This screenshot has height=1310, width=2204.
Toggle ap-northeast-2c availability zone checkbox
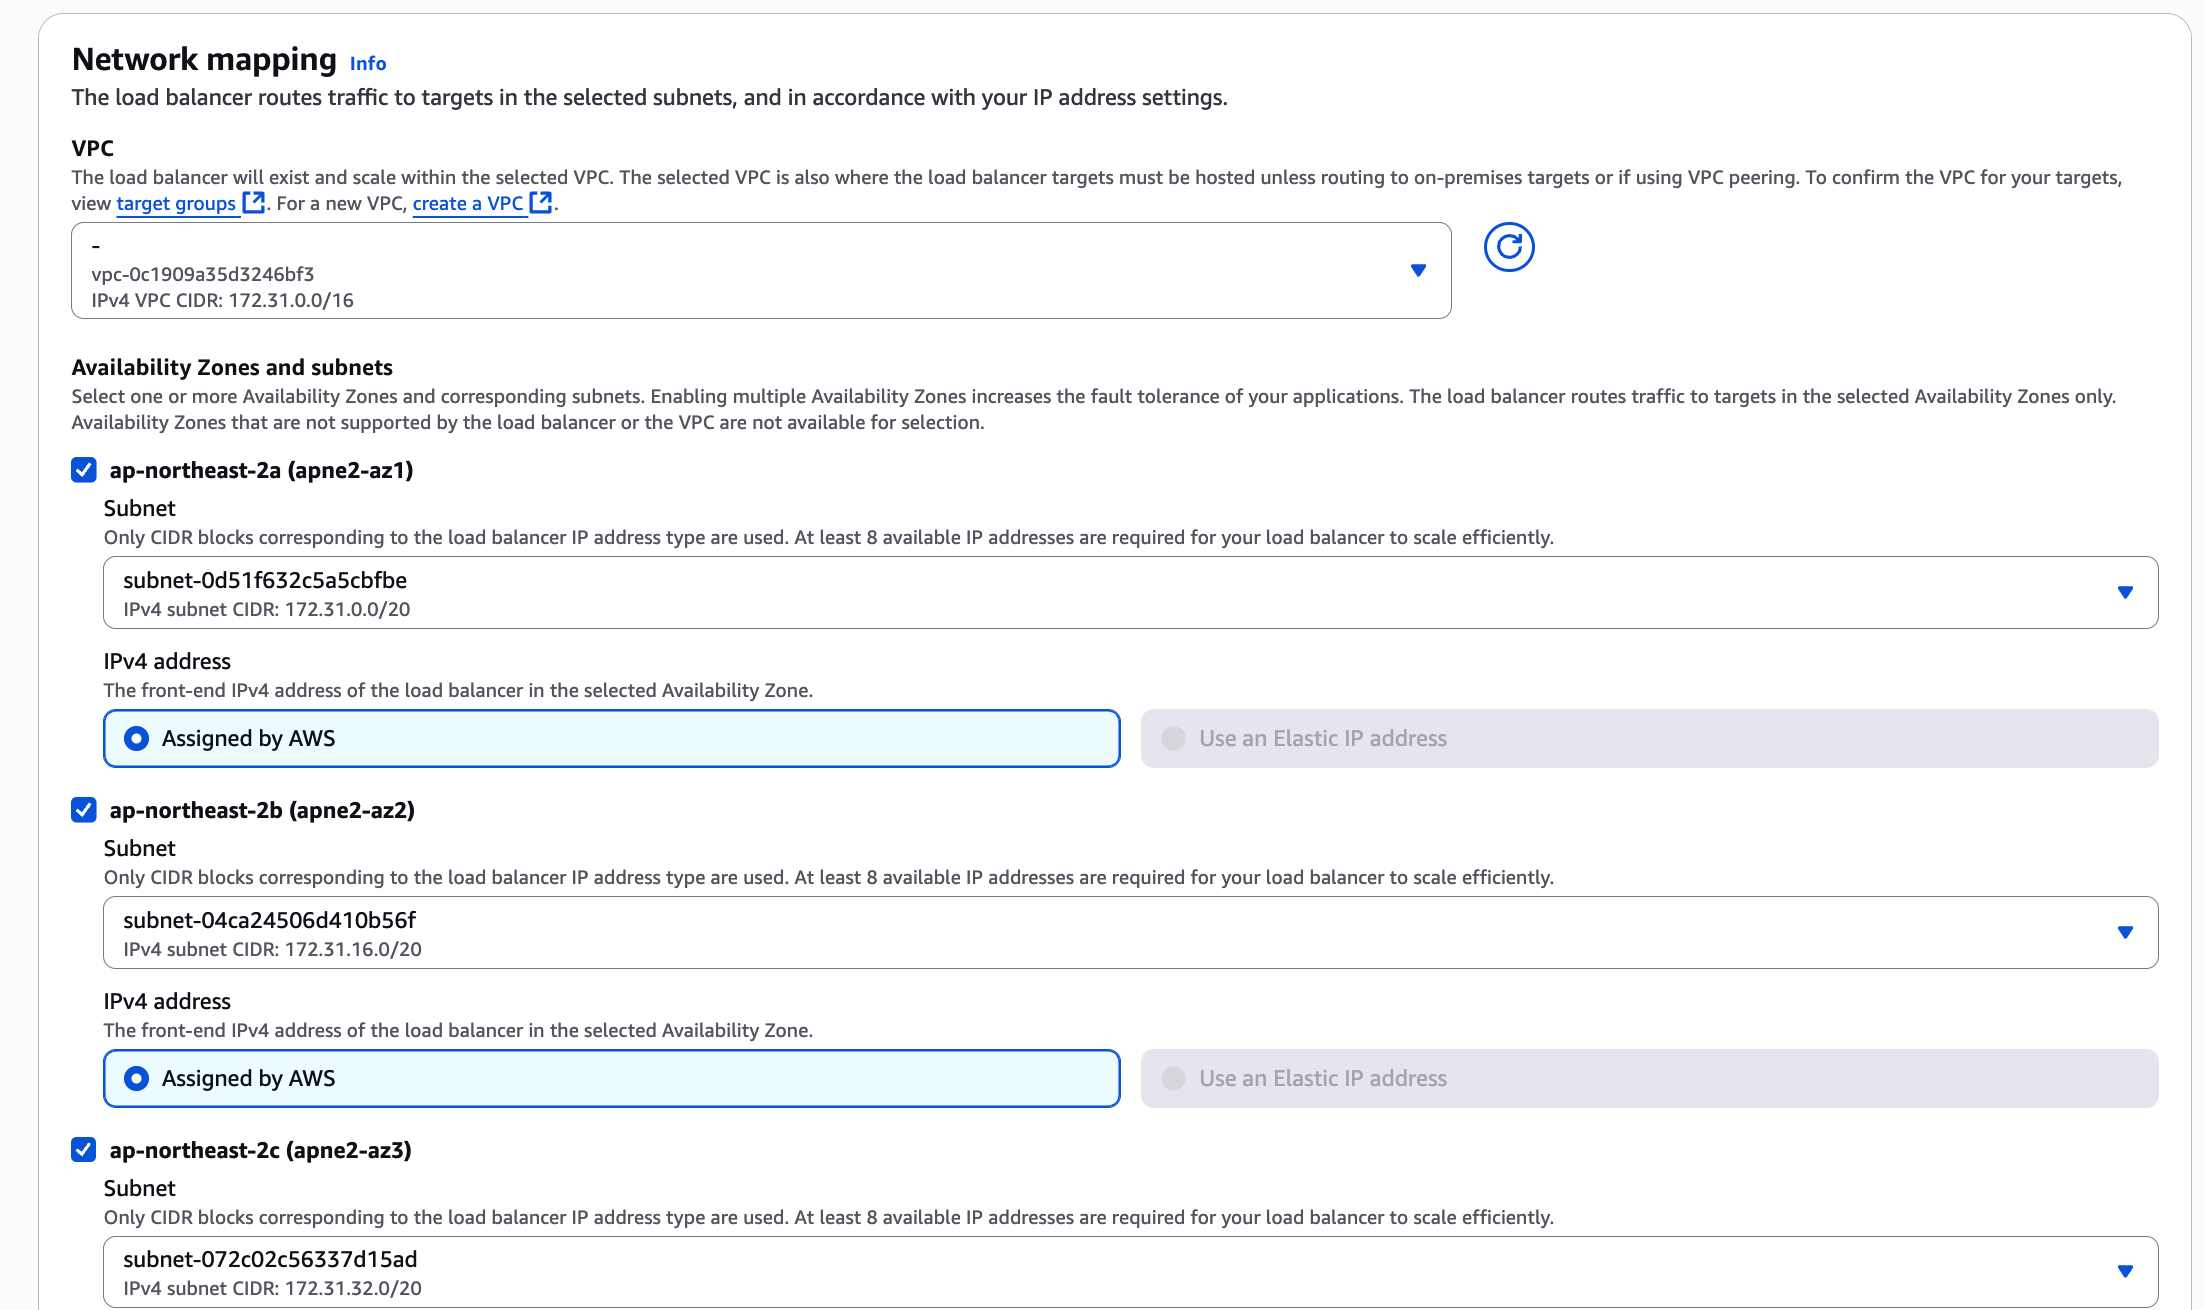[84, 1150]
